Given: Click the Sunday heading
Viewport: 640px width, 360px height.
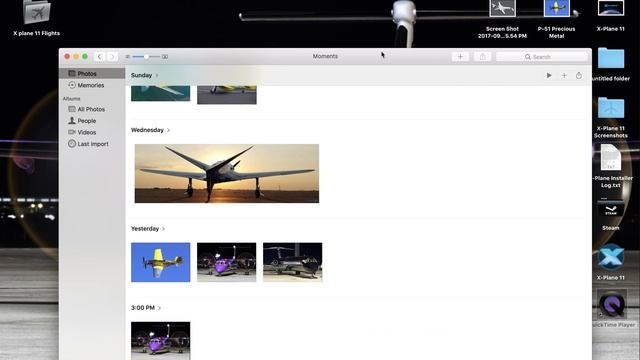Looking at the screenshot, I should pos(141,75).
